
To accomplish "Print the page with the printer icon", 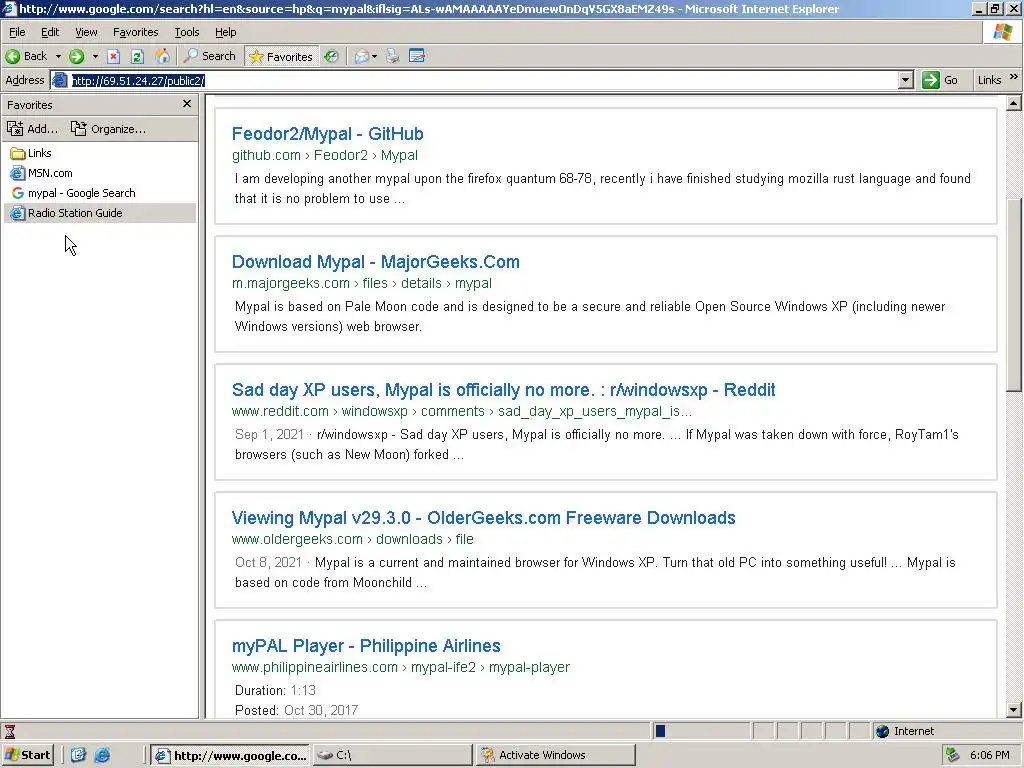I will click(x=392, y=56).
